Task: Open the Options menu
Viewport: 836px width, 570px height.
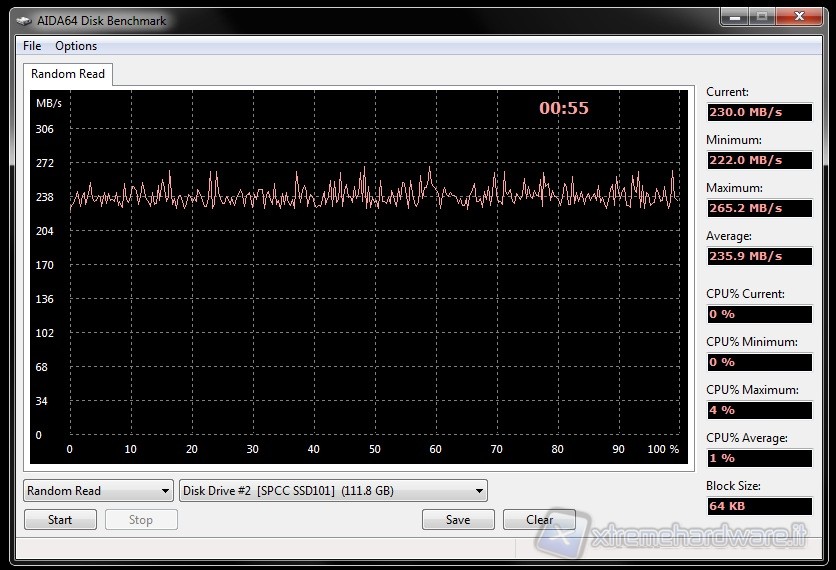Action: (x=76, y=46)
